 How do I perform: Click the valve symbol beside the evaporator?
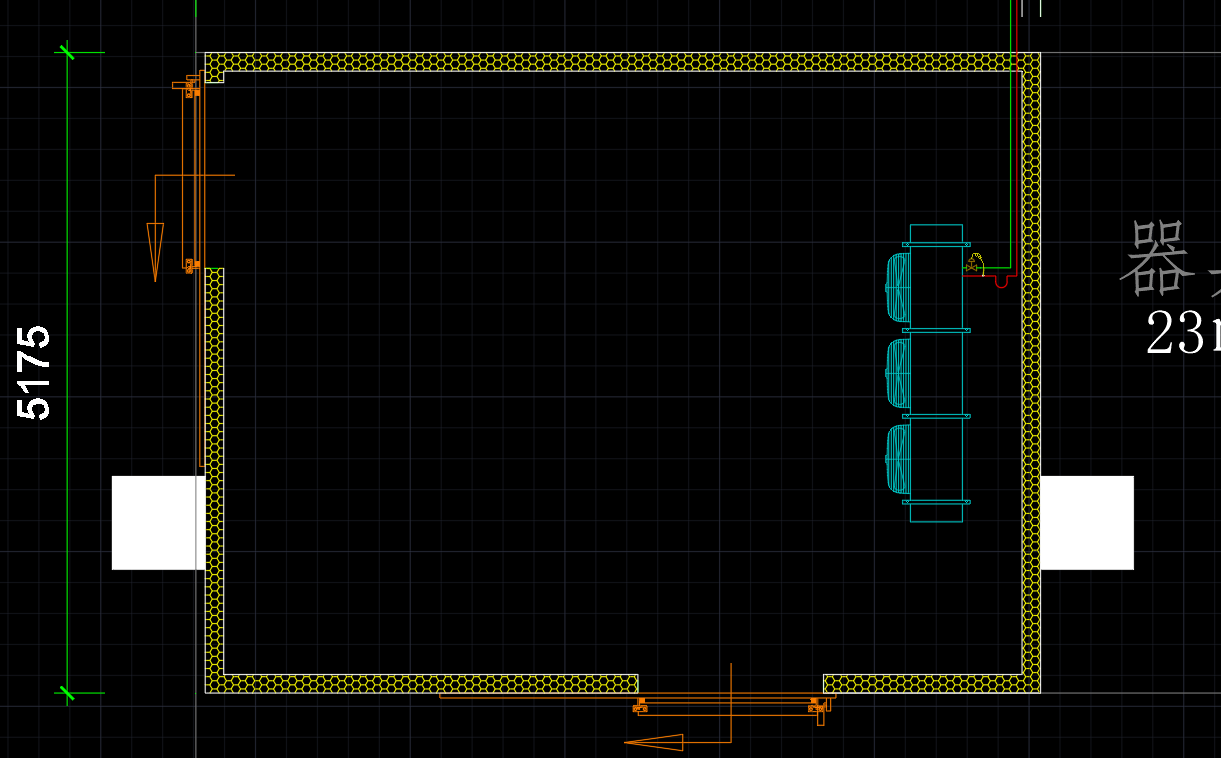[x=974, y=266]
